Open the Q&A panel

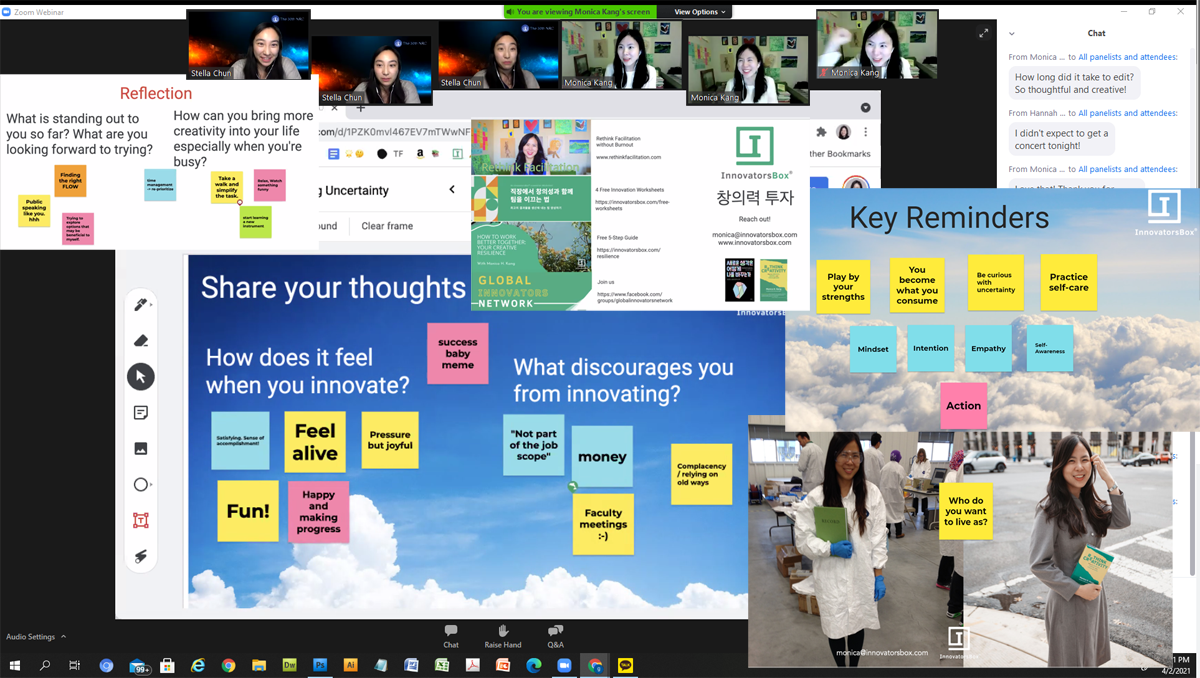coord(555,636)
